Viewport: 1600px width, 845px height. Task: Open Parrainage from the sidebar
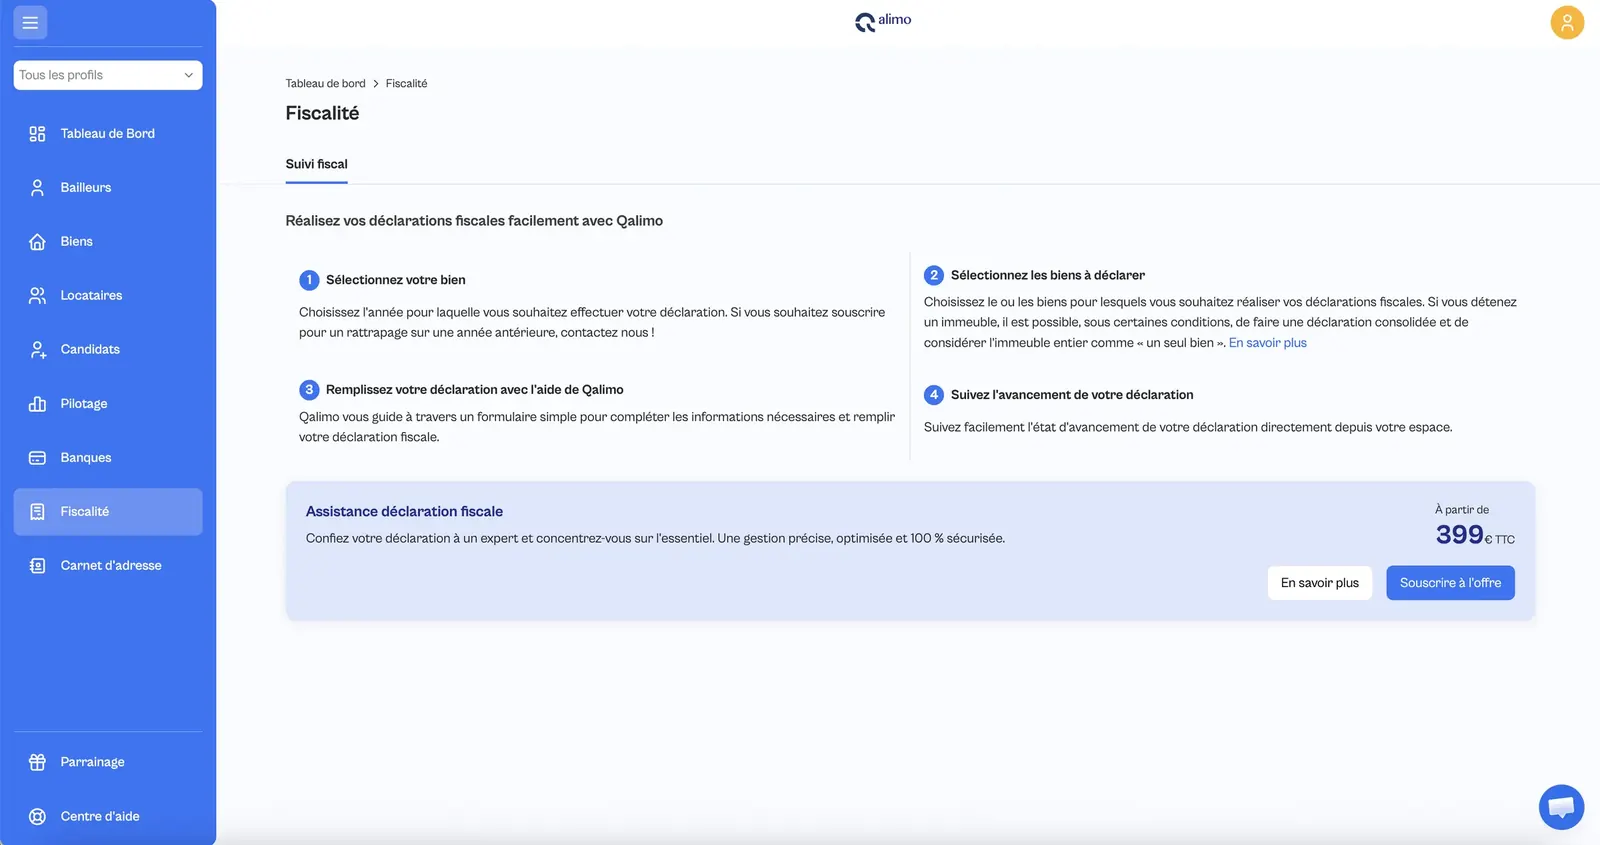click(108, 762)
